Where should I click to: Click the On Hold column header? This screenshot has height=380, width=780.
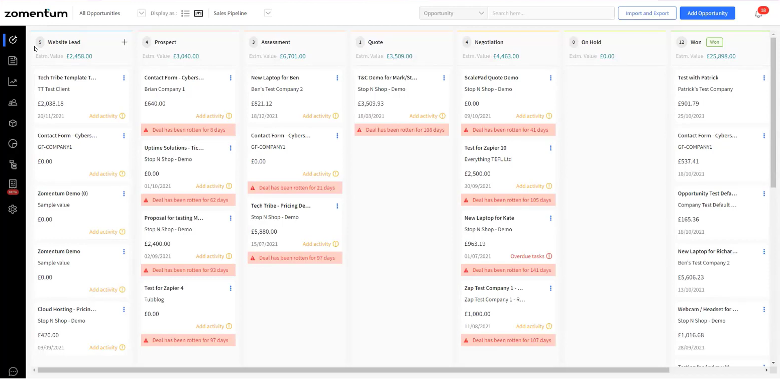pyautogui.click(x=591, y=42)
